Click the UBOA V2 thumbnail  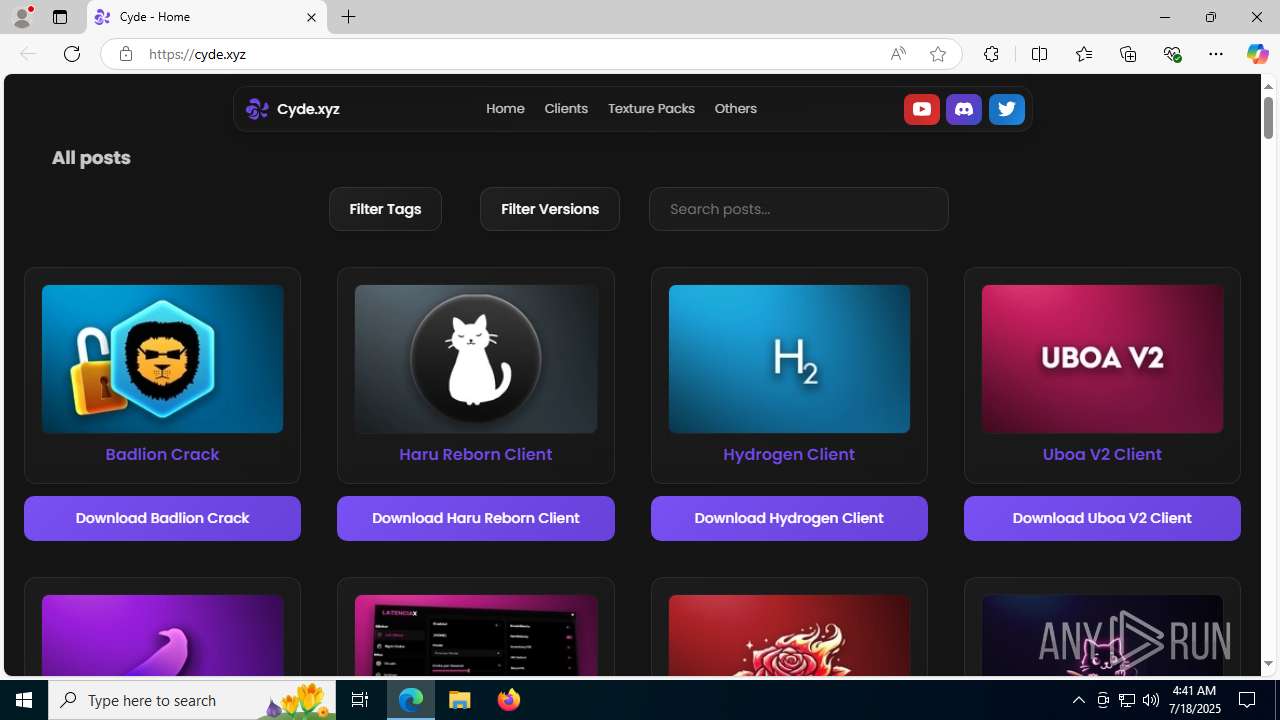pyautogui.click(x=1102, y=359)
